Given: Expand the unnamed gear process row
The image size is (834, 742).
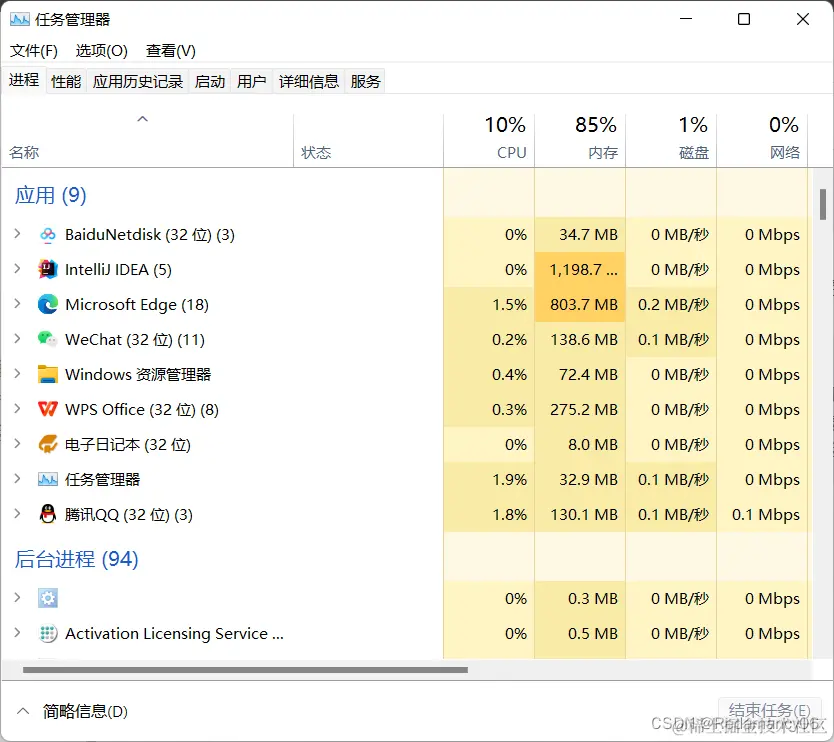Looking at the screenshot, I should point(17,597).
